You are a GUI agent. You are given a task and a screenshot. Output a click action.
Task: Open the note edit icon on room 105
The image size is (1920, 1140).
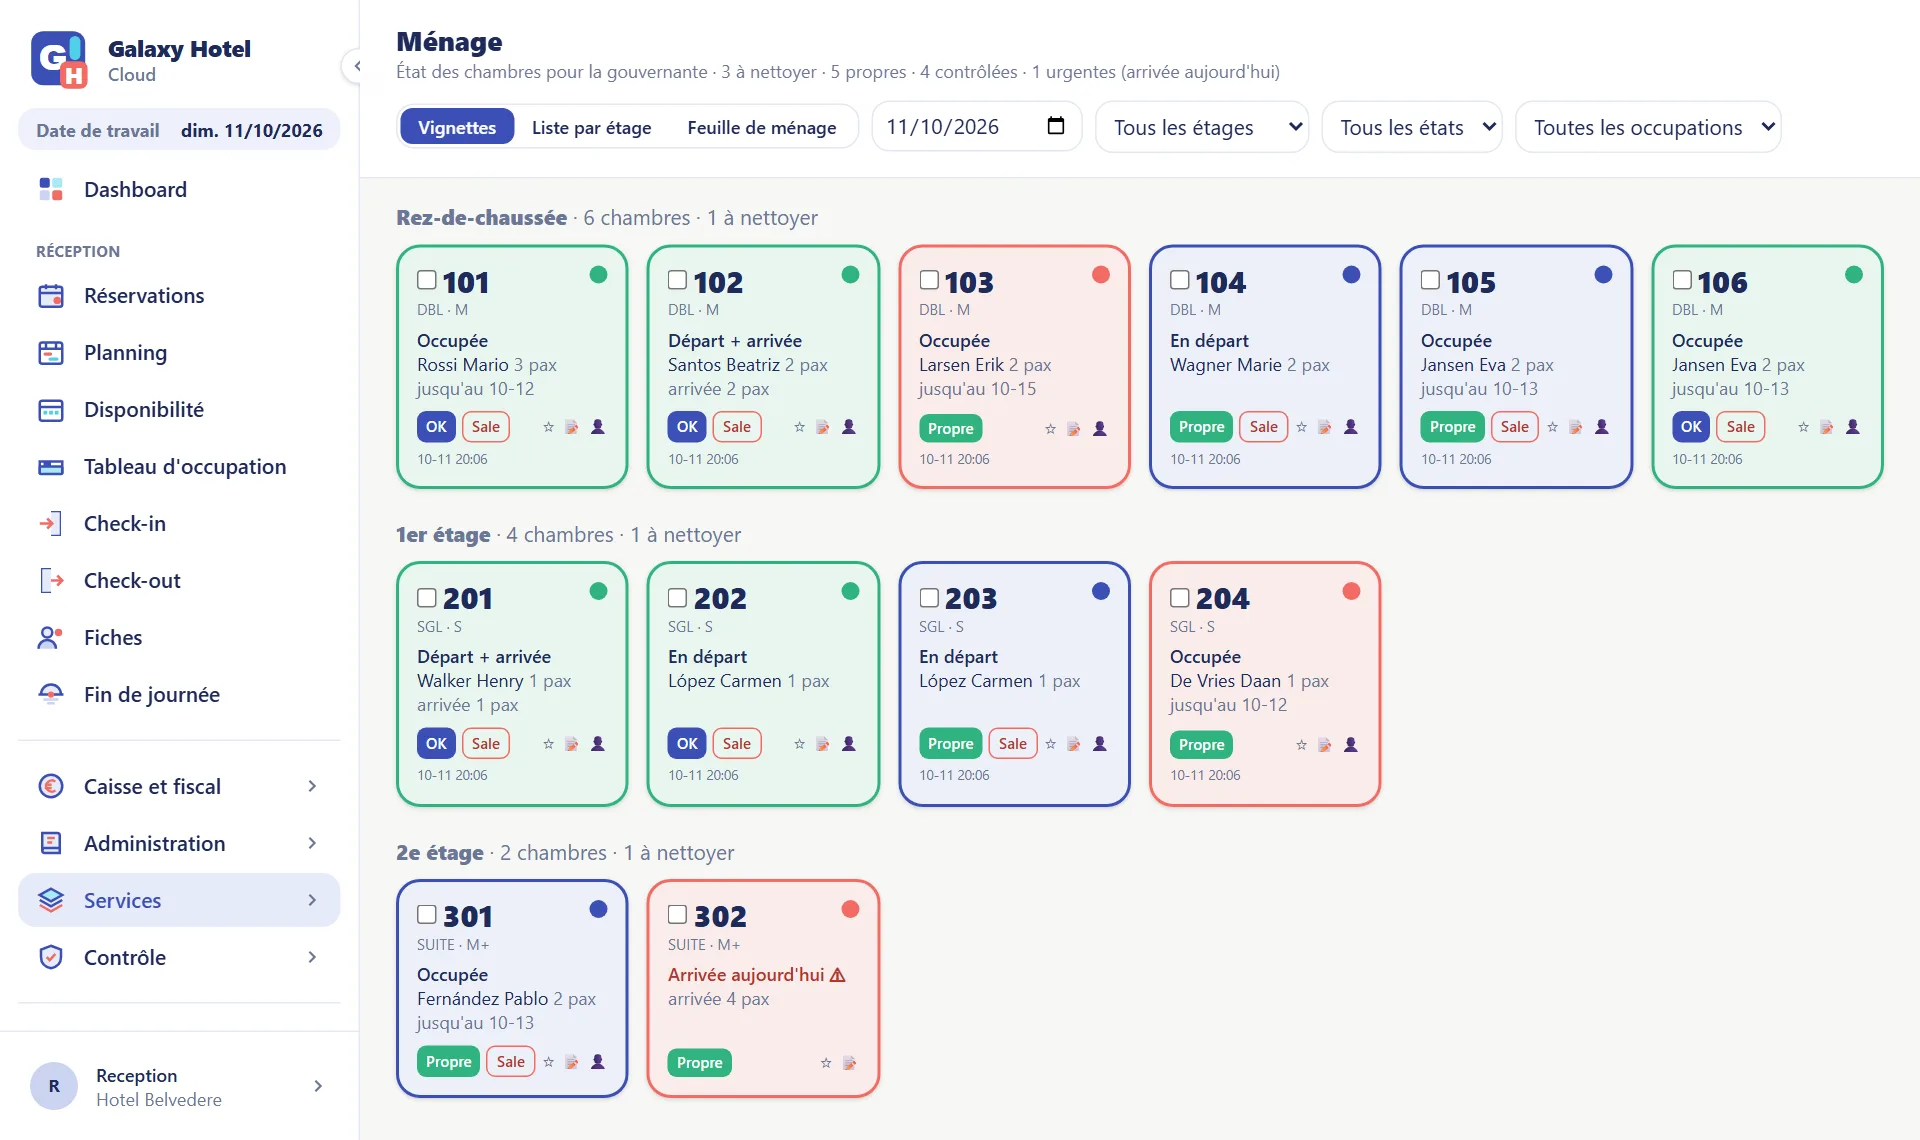[x=1576, y=427]
